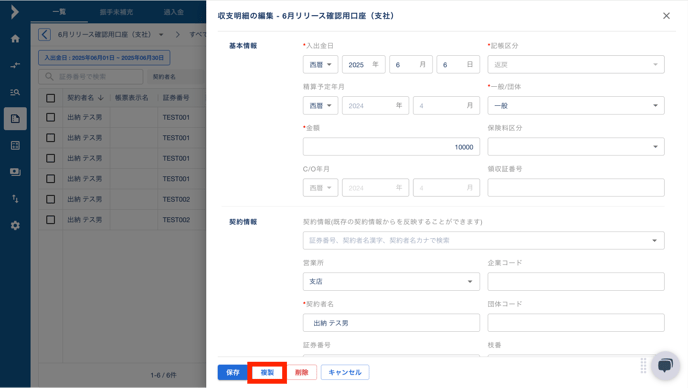688x388 pixels.
Task: Click the breadcrumb right chevron
Action: (178, 34)
